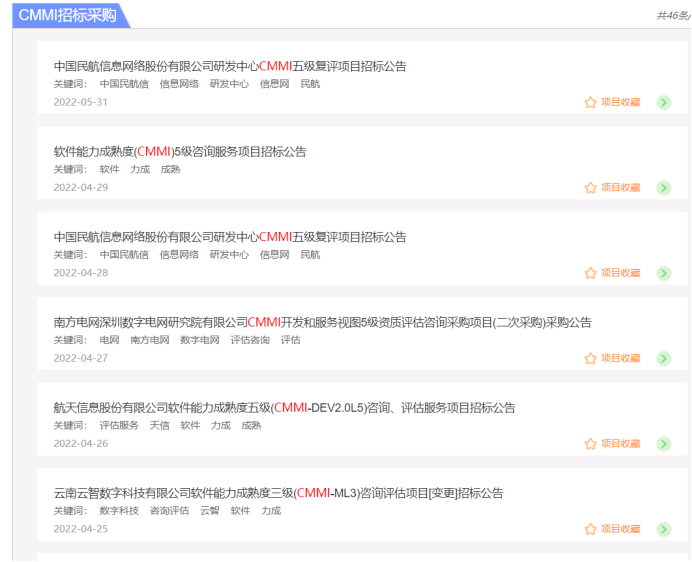692x562 pixels.
Task: Open green arrow for 2022-04-25 tender
Action: pyautogui.click(x=664, y=529)
